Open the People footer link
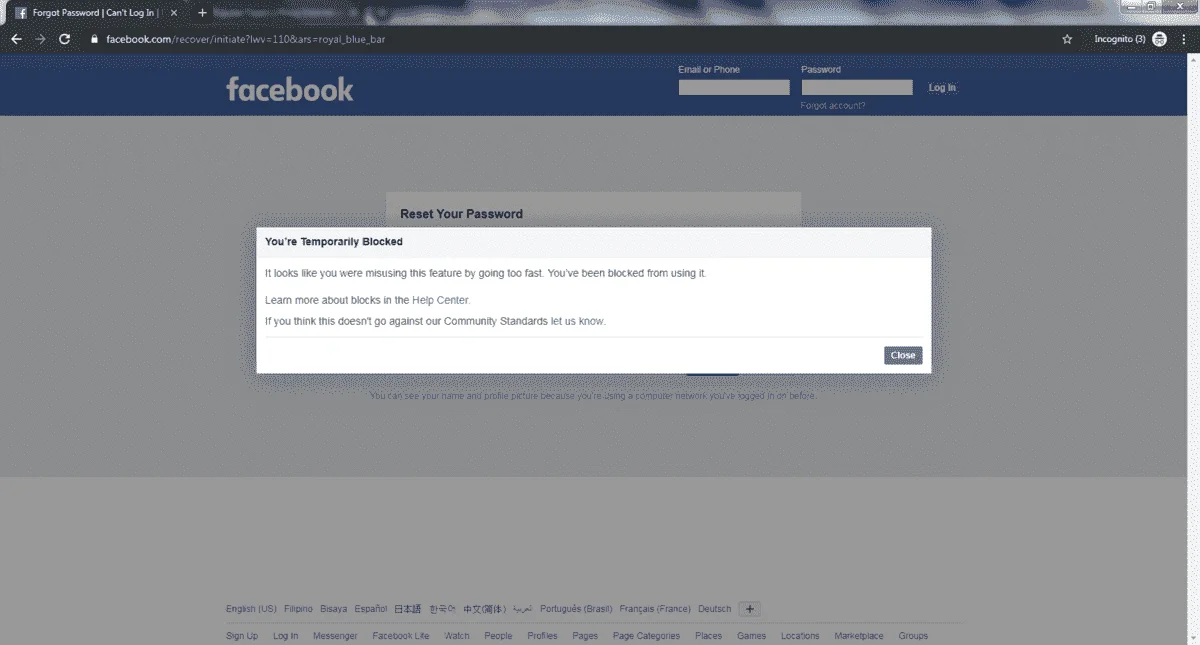This screenshot has width=1200, height=645. pos(498,636)
